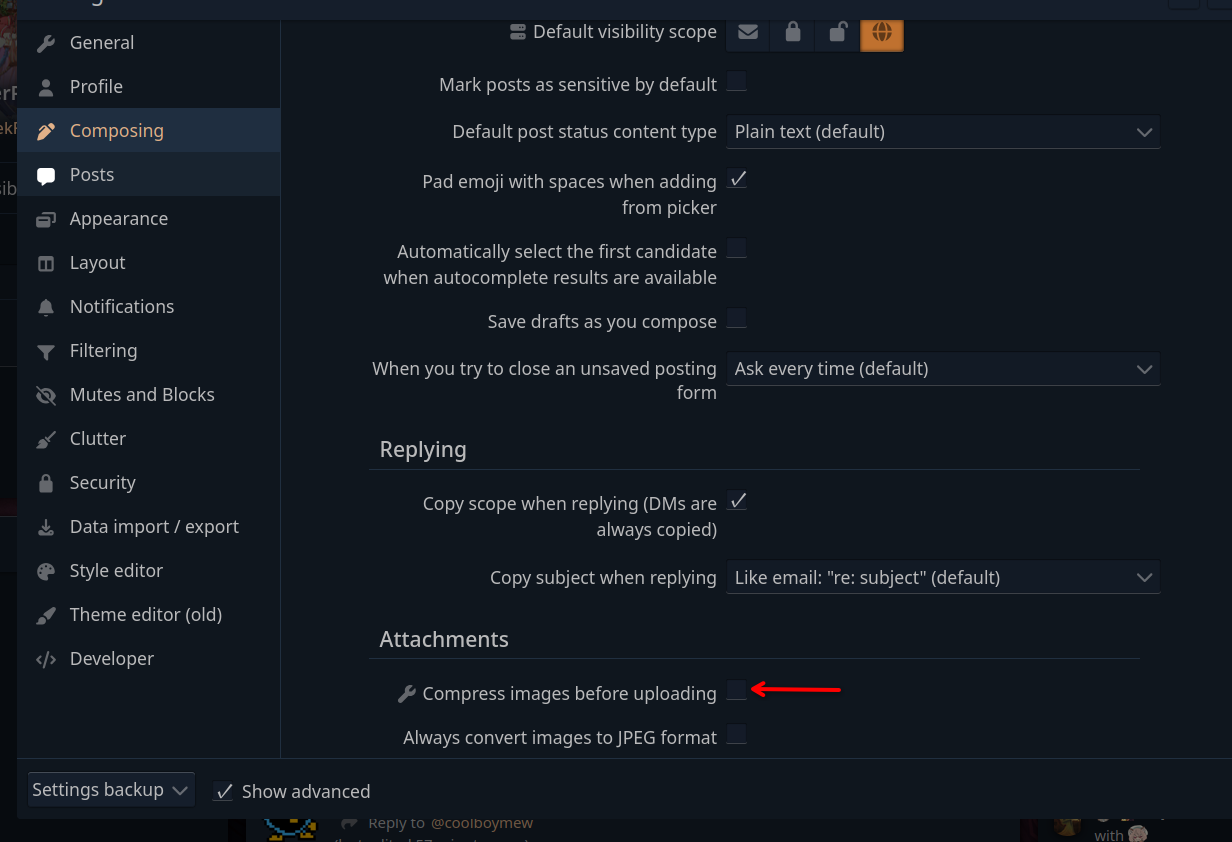Viewport: 1232px width, 842px height.
Task: Enable Mark posts as sensitive by default
Action: [737, 82]
